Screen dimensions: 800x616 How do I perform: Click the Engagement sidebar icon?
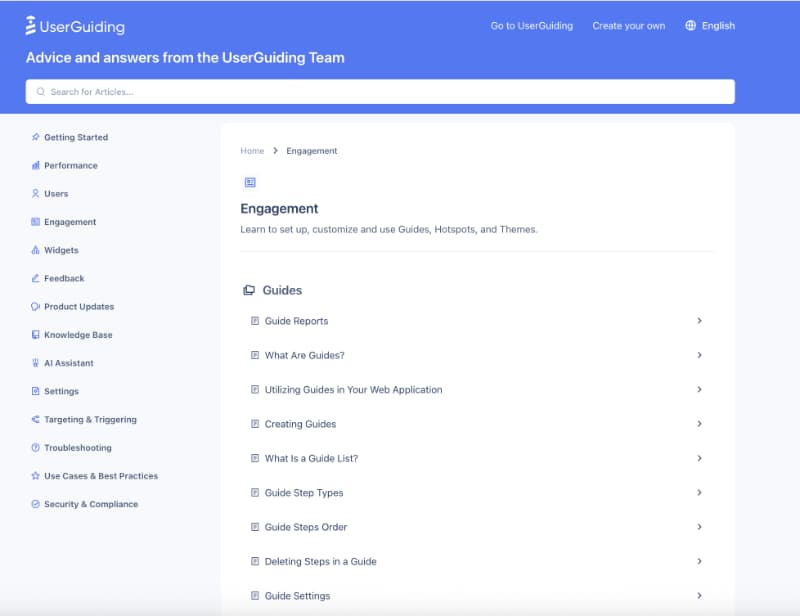[x=35, y=221]
